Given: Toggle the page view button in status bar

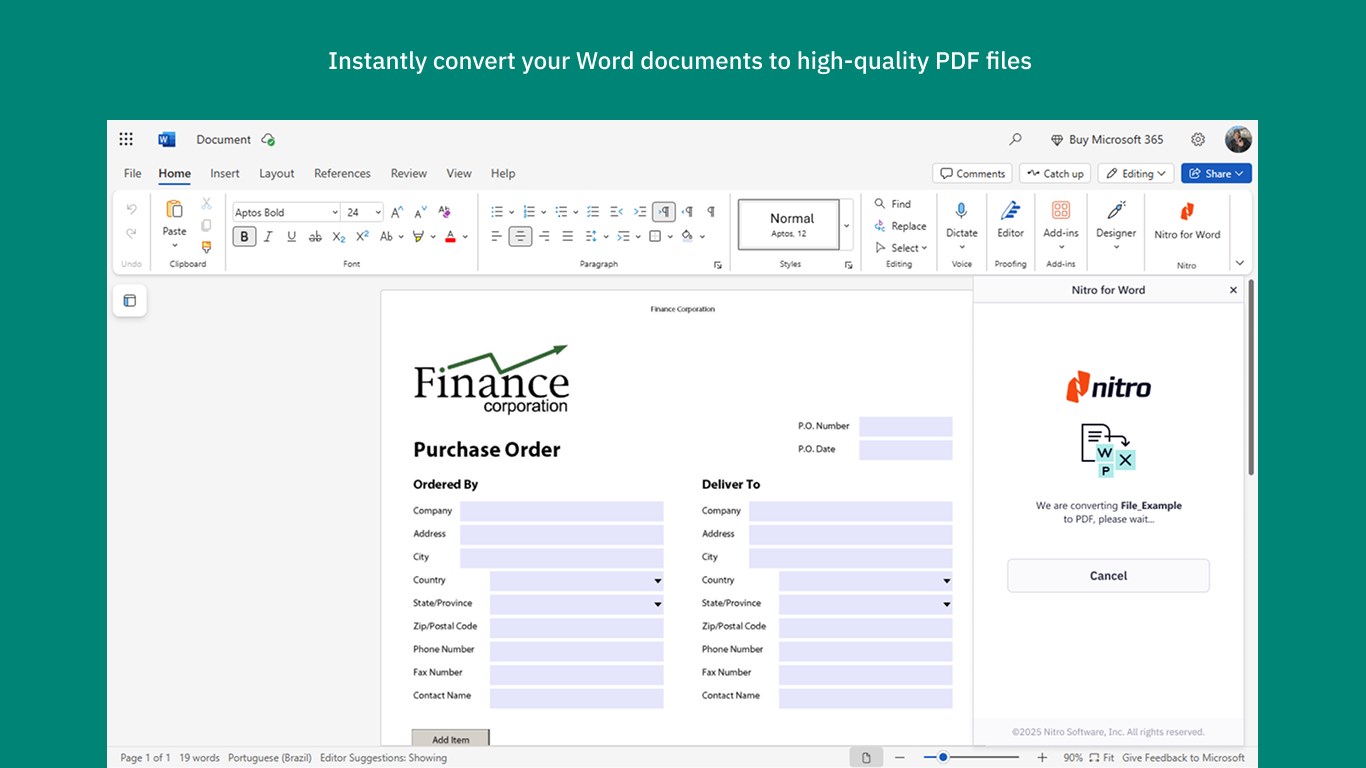Looking at the screenshot, I should pyautogui.click(x=867, y=758).
